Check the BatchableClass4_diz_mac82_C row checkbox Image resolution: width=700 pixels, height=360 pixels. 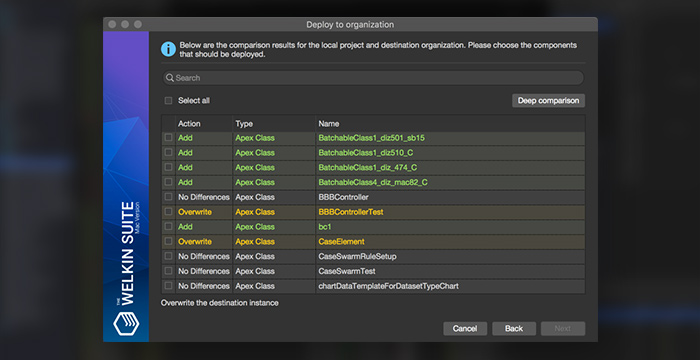tap(168, 182)
